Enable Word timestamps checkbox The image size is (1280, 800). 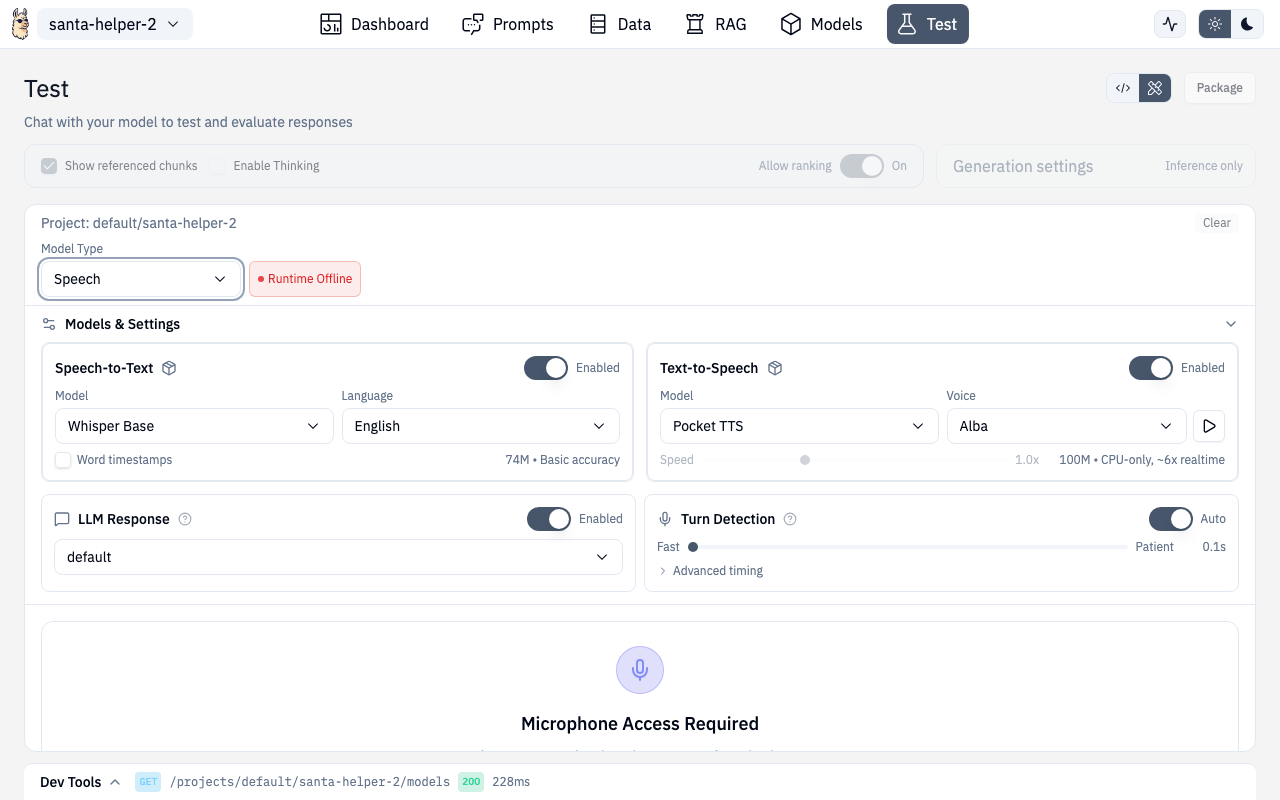click(x=63, y=460)
